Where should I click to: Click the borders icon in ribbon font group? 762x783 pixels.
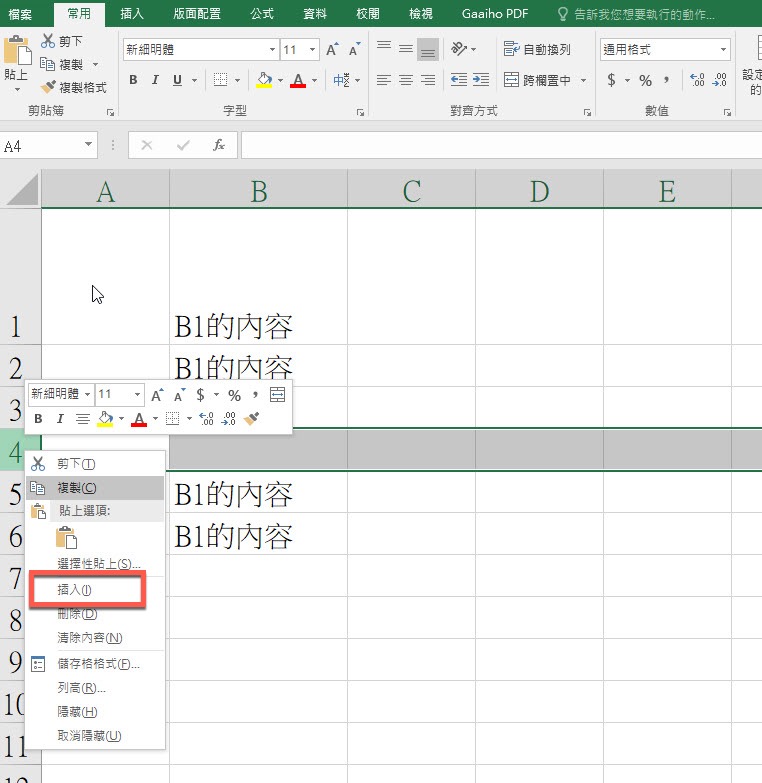tap(220, 80)
